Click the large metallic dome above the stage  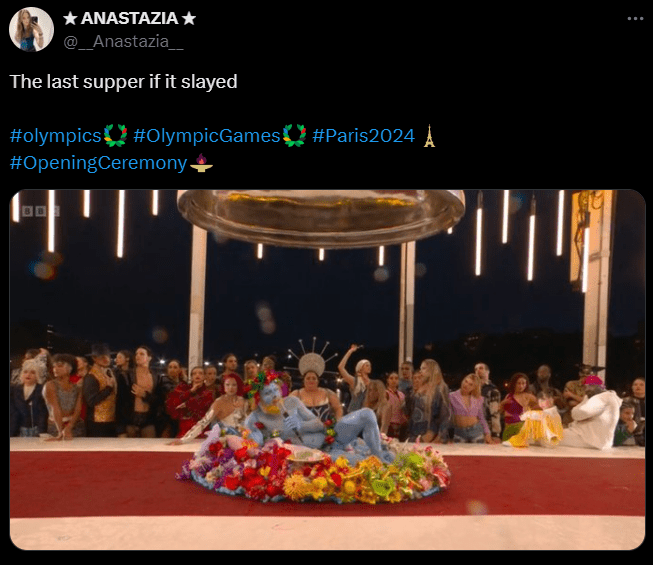pyautogui.click(x=321, y=217)
